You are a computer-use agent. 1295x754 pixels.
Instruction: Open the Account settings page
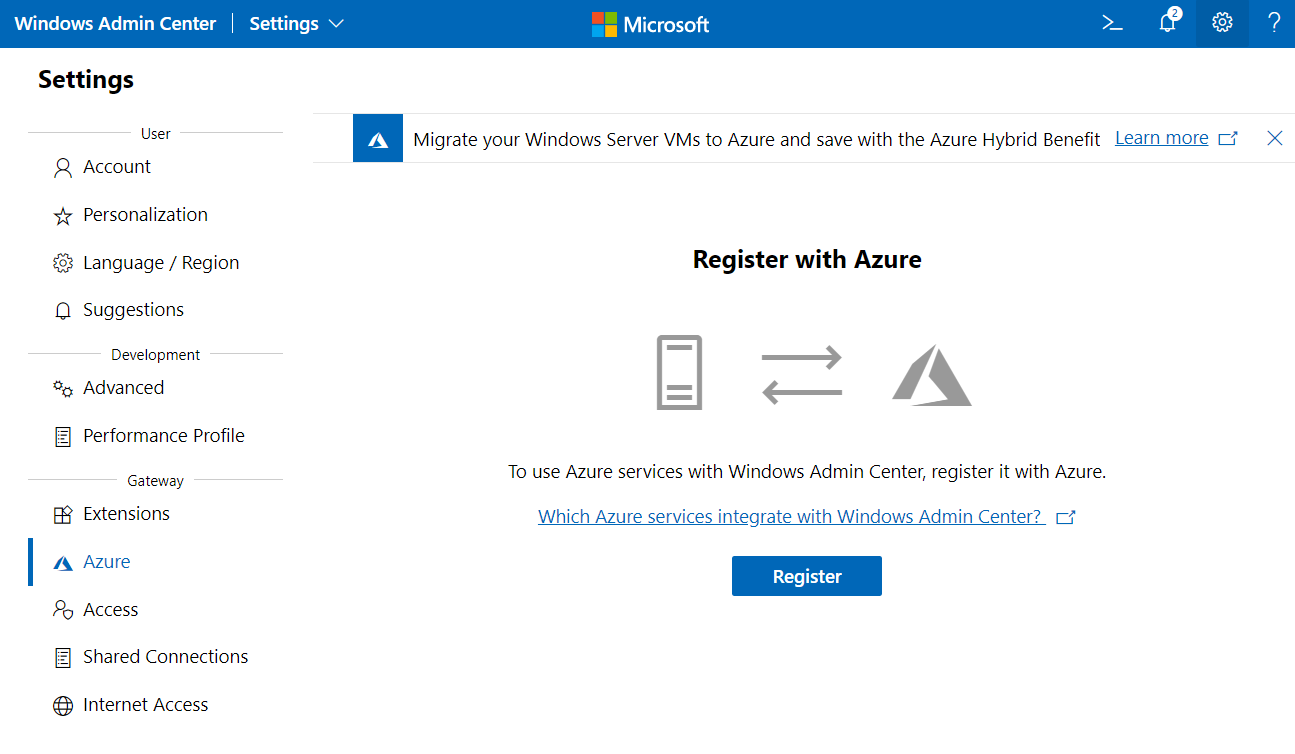click(x=116, y=167)
